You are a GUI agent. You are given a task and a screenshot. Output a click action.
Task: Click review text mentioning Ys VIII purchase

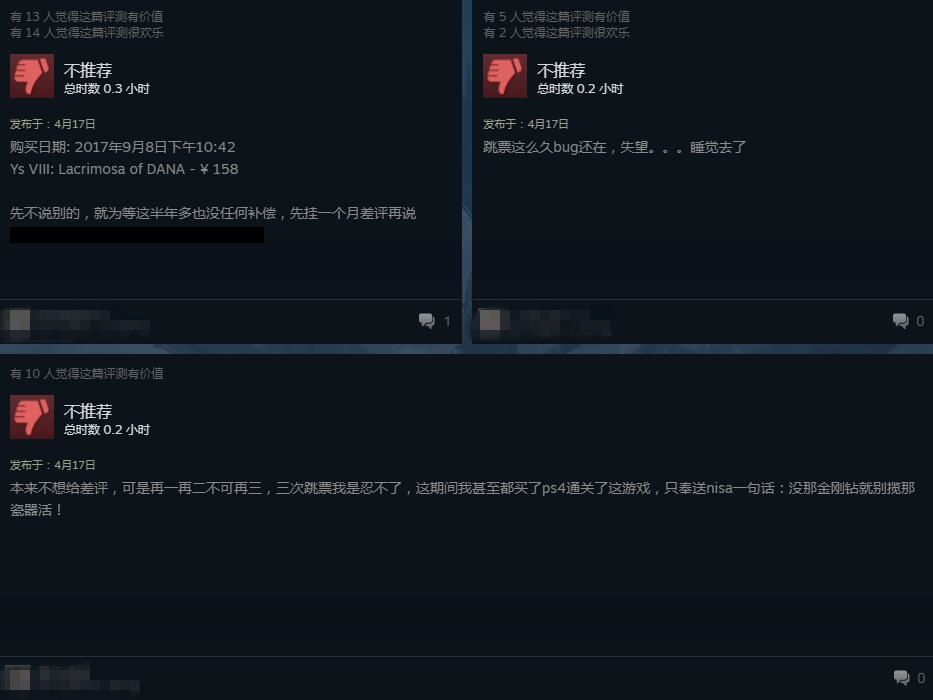[x=124, y=158]
